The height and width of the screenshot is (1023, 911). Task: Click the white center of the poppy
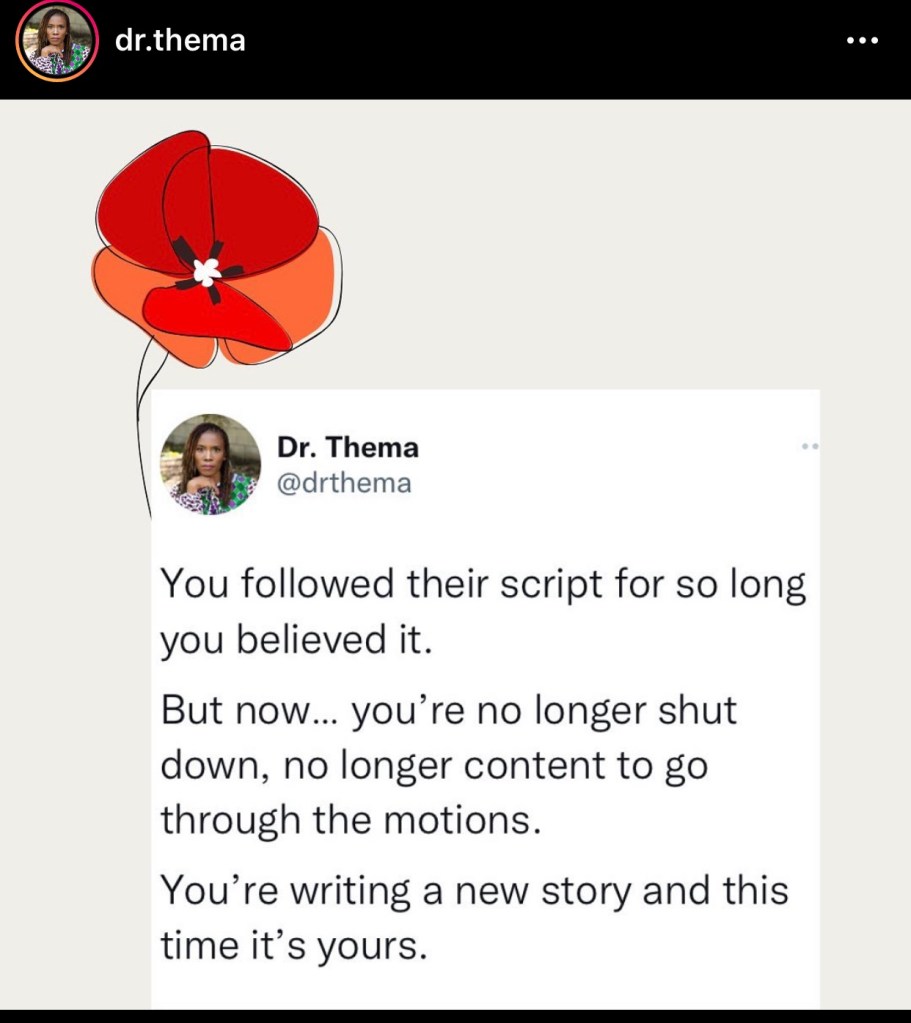(209, 269)
